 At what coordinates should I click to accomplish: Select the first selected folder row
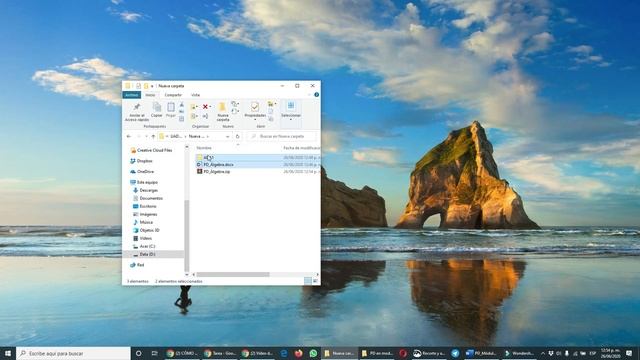(258, 157)
